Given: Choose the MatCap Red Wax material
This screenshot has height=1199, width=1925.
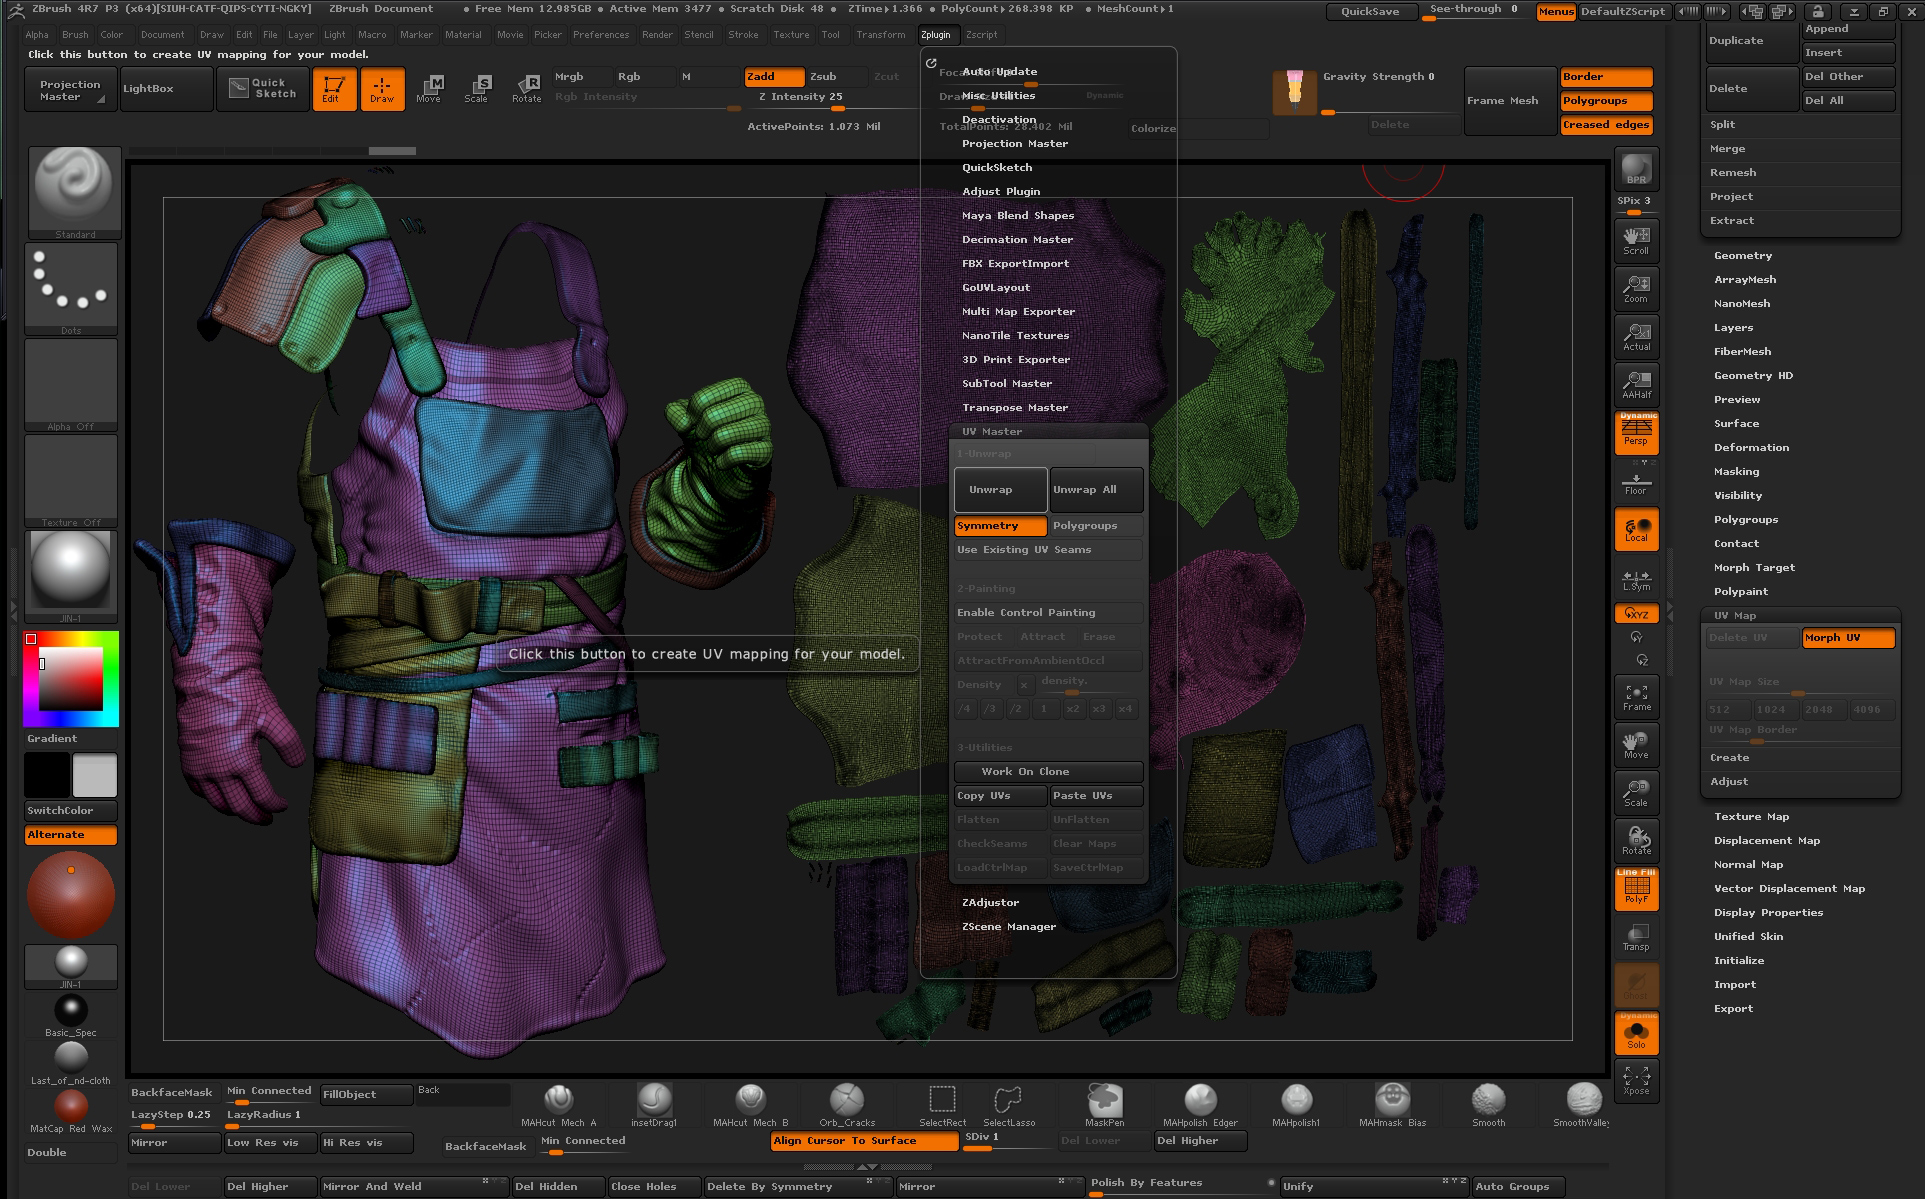Looking at the screenshot, I should (x=71, y=1112).
